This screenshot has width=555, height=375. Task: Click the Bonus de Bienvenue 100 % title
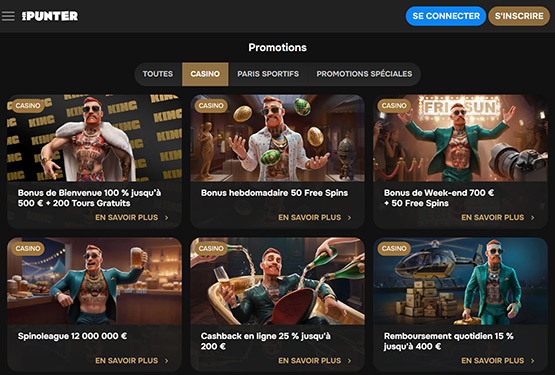tap(90, 198)
